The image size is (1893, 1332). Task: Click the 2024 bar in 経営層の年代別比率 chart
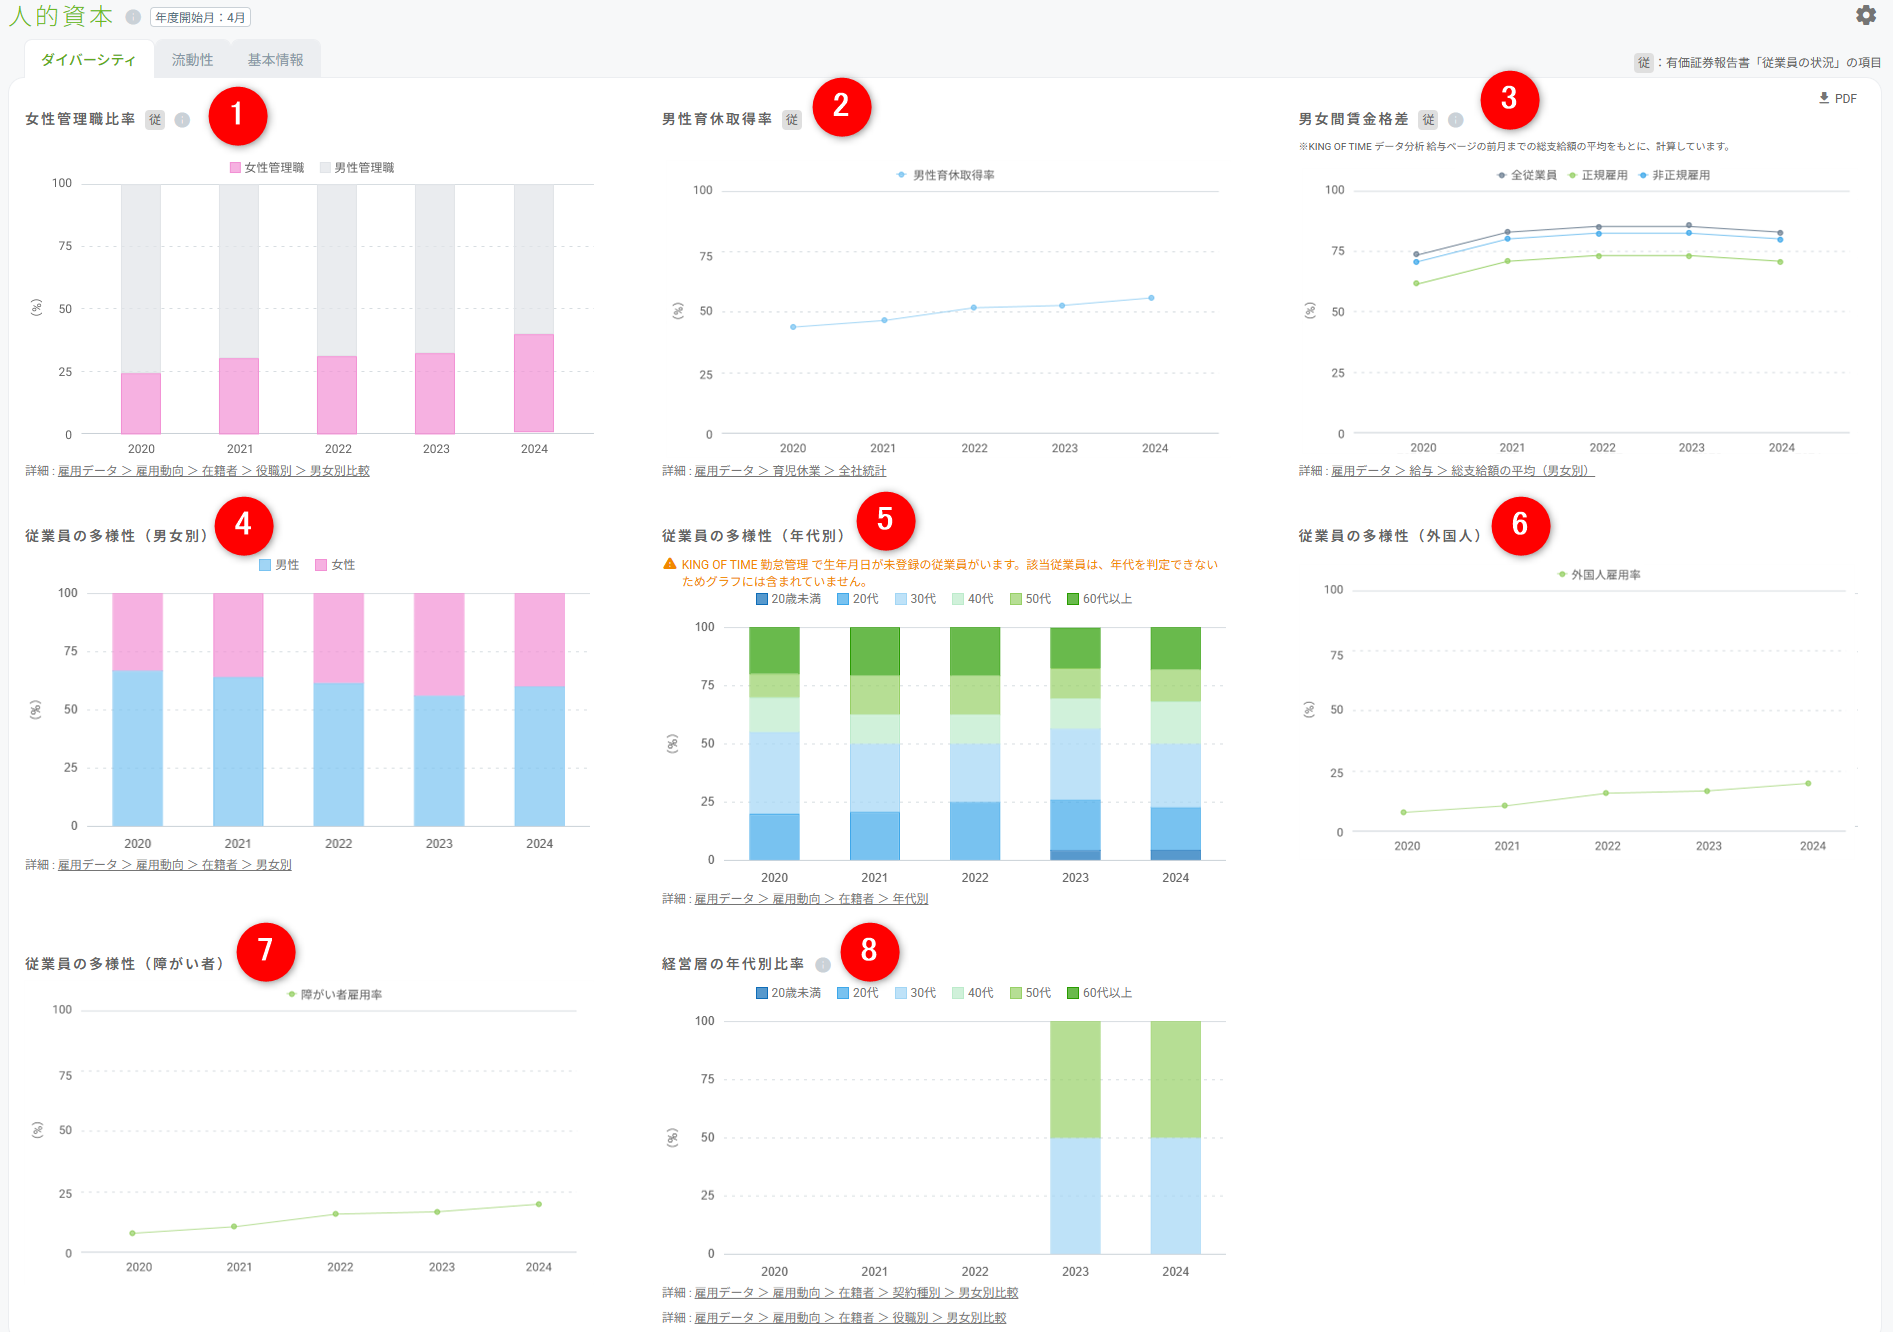click(1175, 1137)
